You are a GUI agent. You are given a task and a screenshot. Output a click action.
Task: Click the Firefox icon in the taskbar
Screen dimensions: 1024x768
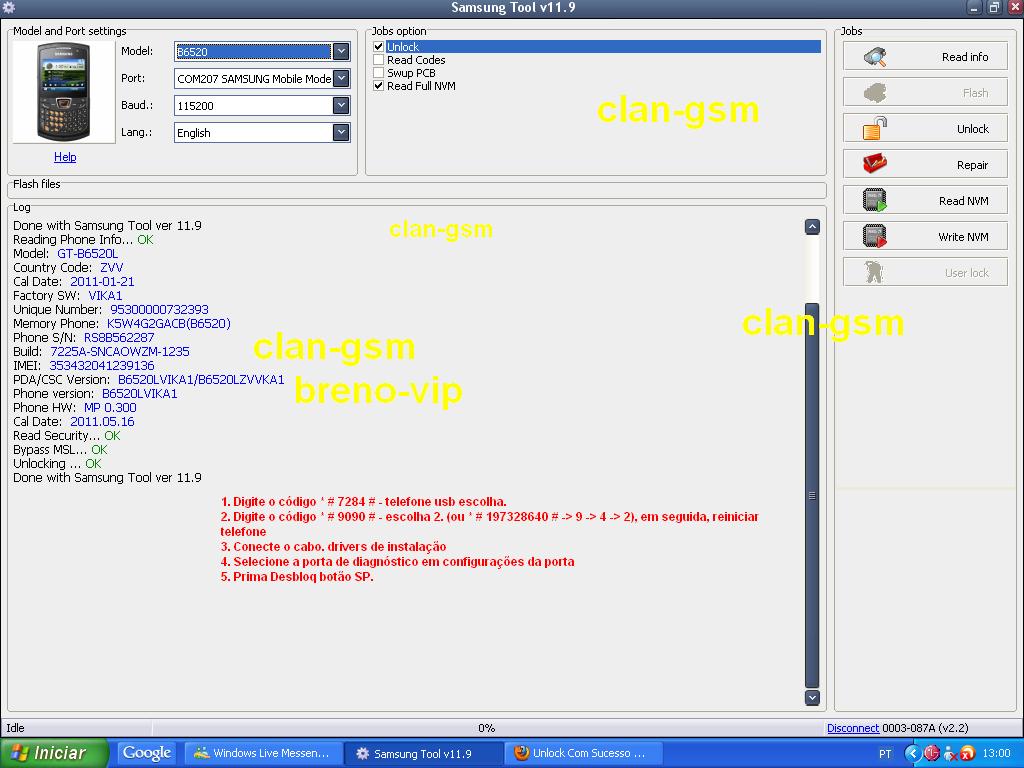(x=521, y=753)
